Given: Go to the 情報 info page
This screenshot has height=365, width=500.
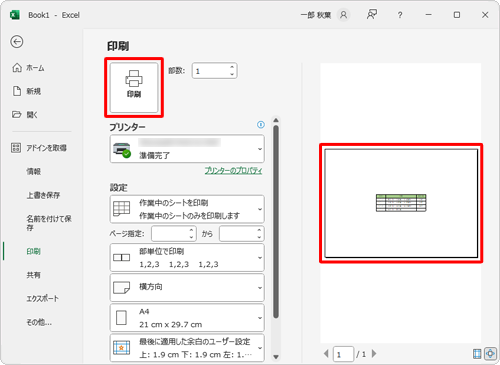Looking at the screenshot, I should (34, 171).
